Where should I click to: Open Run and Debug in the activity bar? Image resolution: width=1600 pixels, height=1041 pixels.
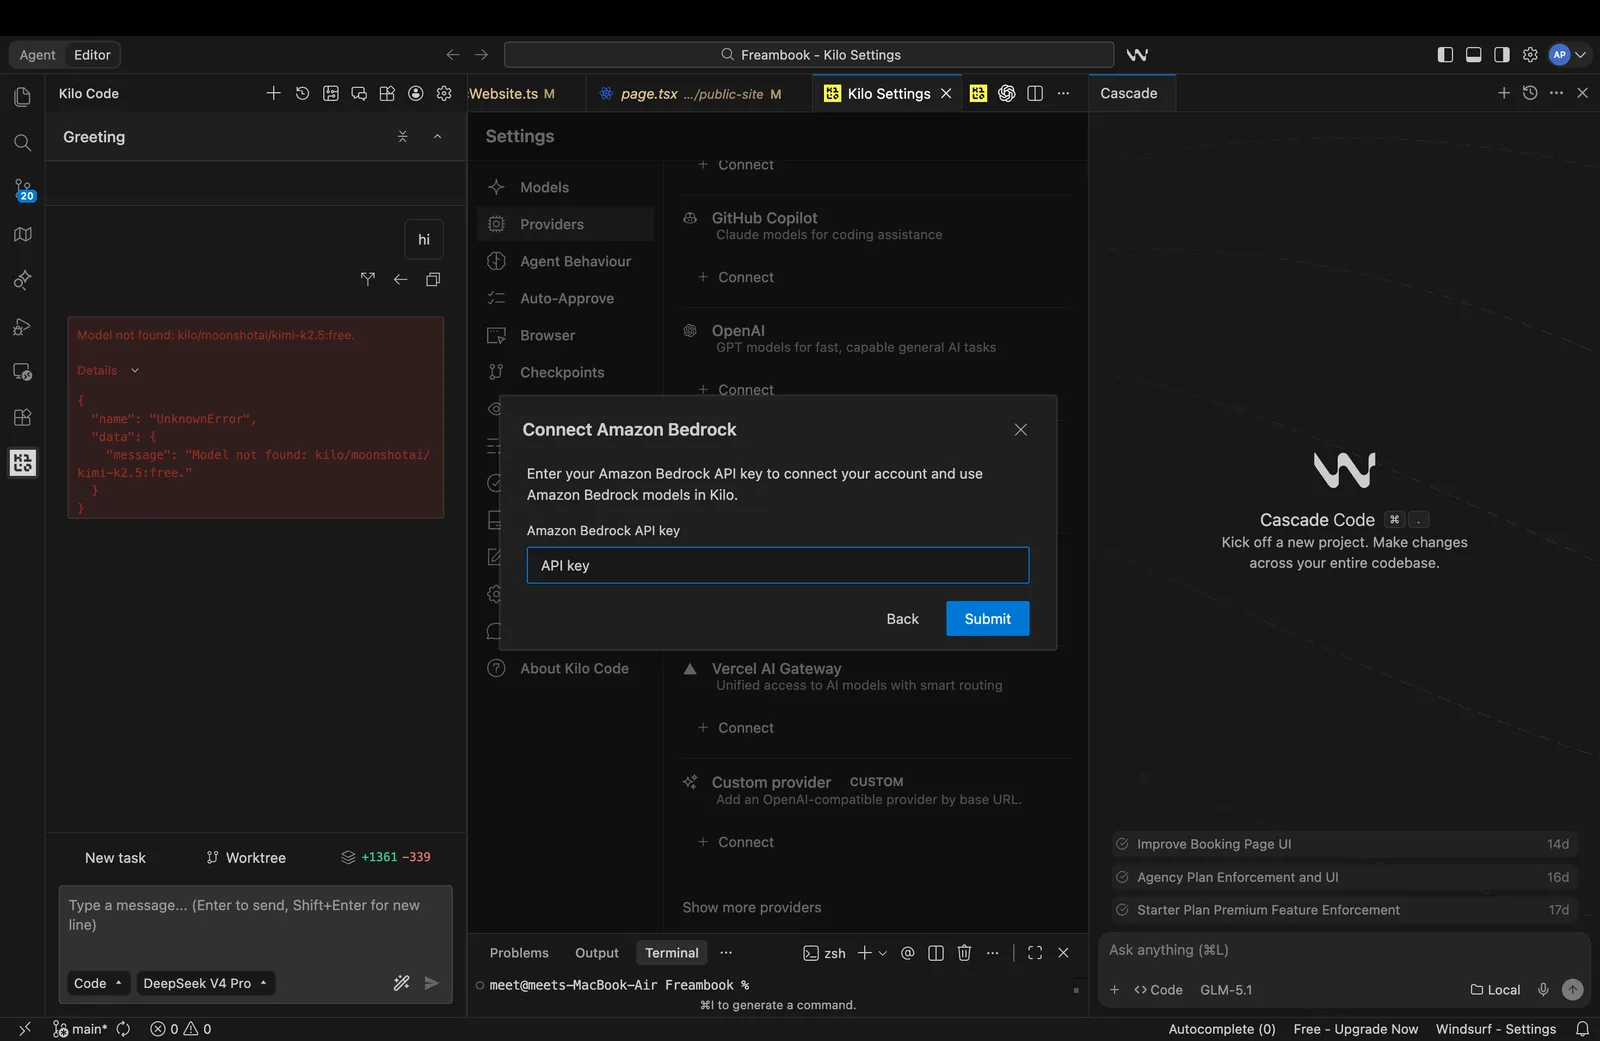22,327
